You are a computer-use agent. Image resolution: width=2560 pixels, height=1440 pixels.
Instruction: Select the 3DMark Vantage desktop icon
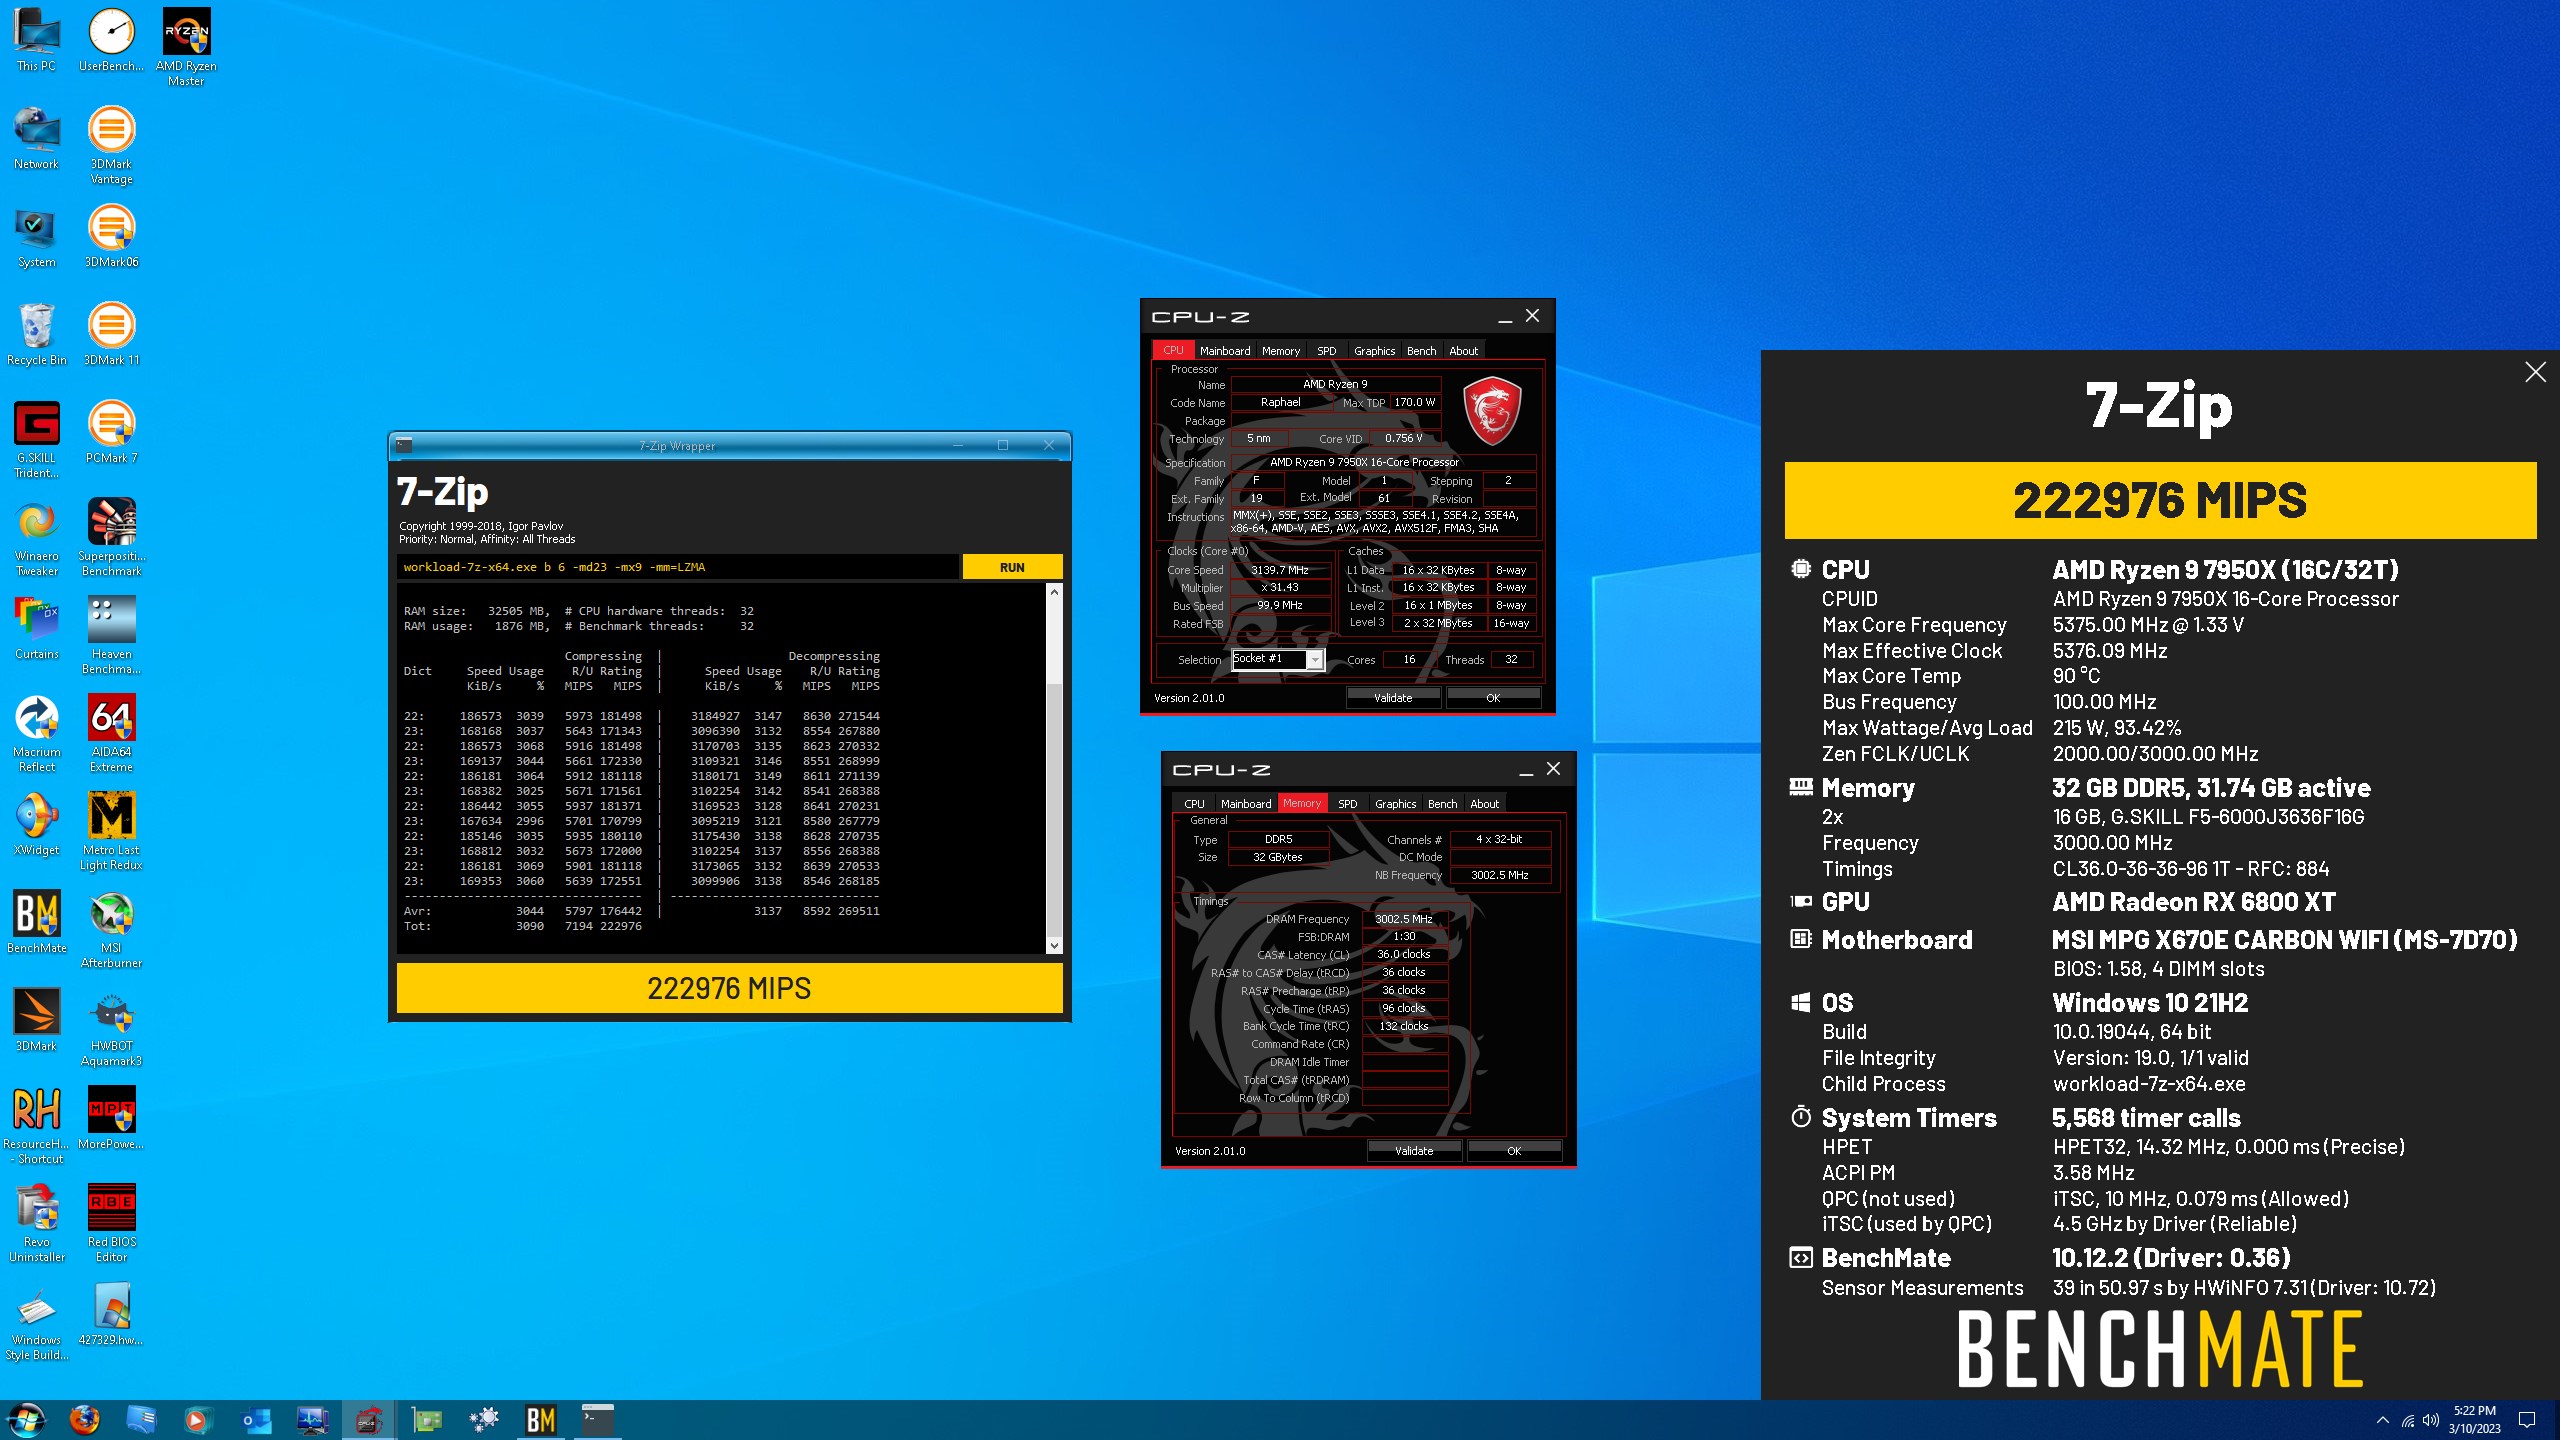pos(111,146)
